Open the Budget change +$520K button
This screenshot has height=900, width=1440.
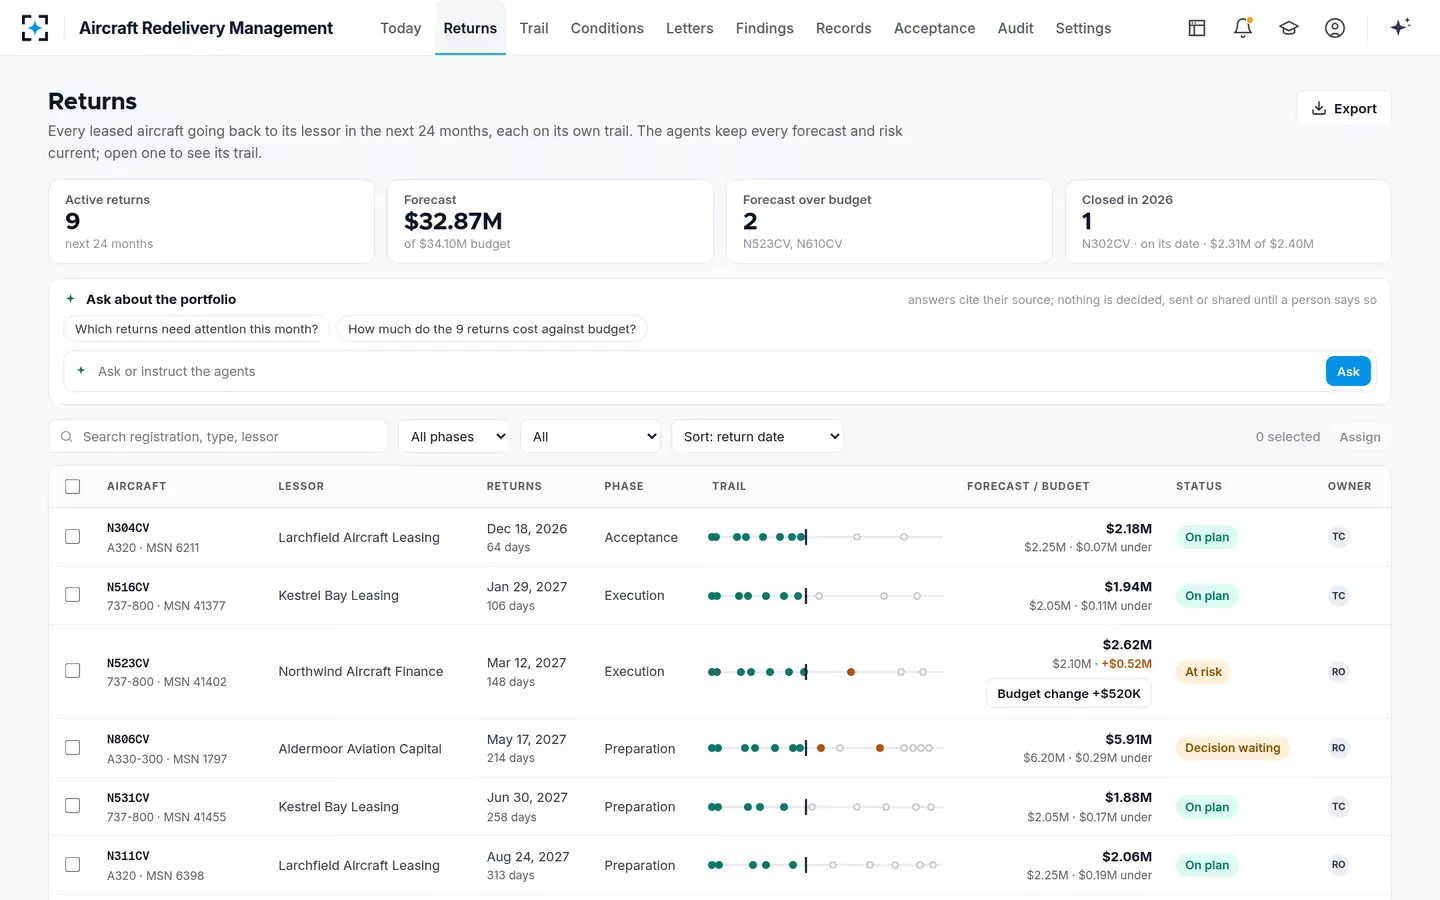click(x=1069, y=693)
